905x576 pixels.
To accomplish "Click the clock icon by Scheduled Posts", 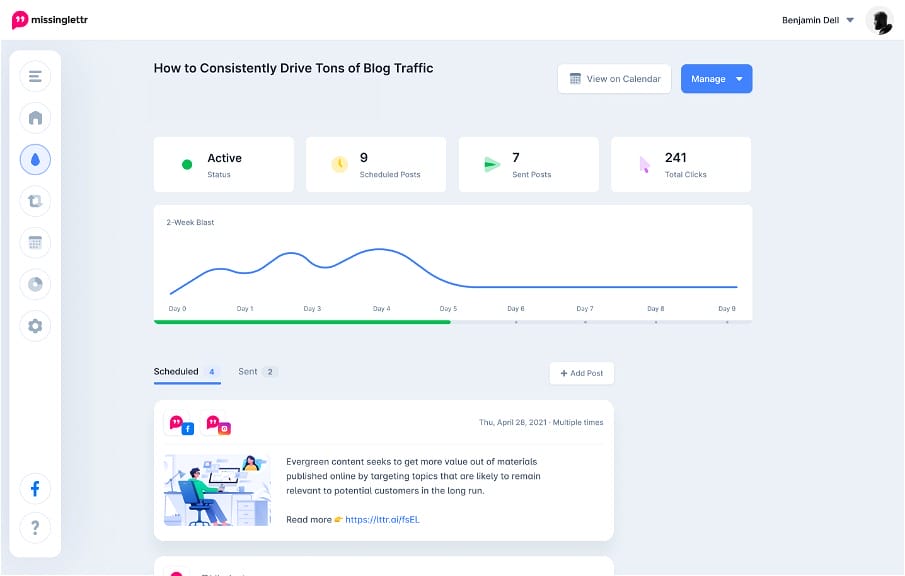I will [x=339, y=164].
